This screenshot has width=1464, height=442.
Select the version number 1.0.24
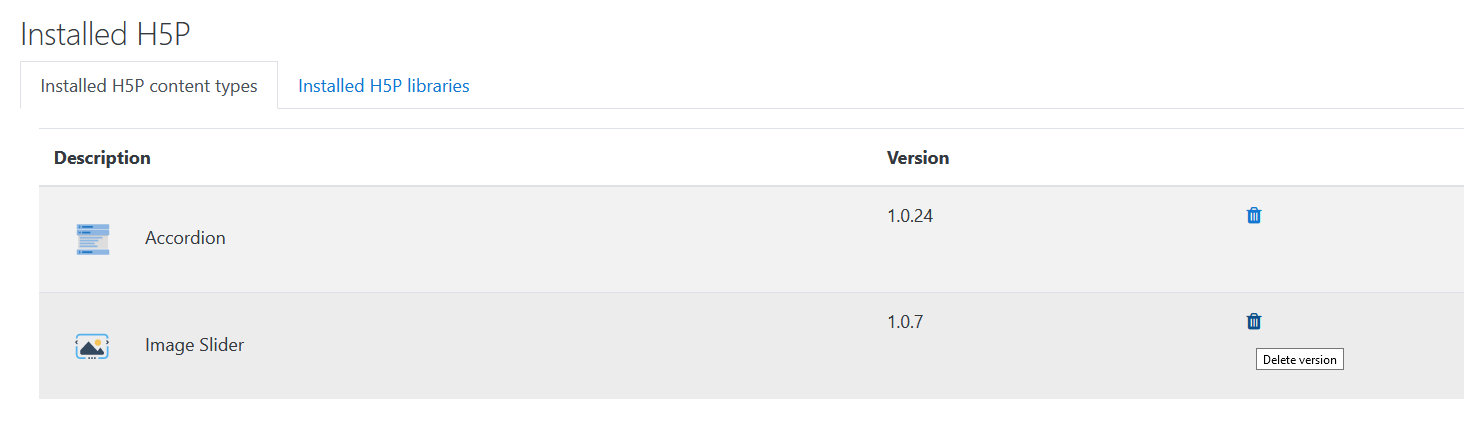(x=910, y=215)
